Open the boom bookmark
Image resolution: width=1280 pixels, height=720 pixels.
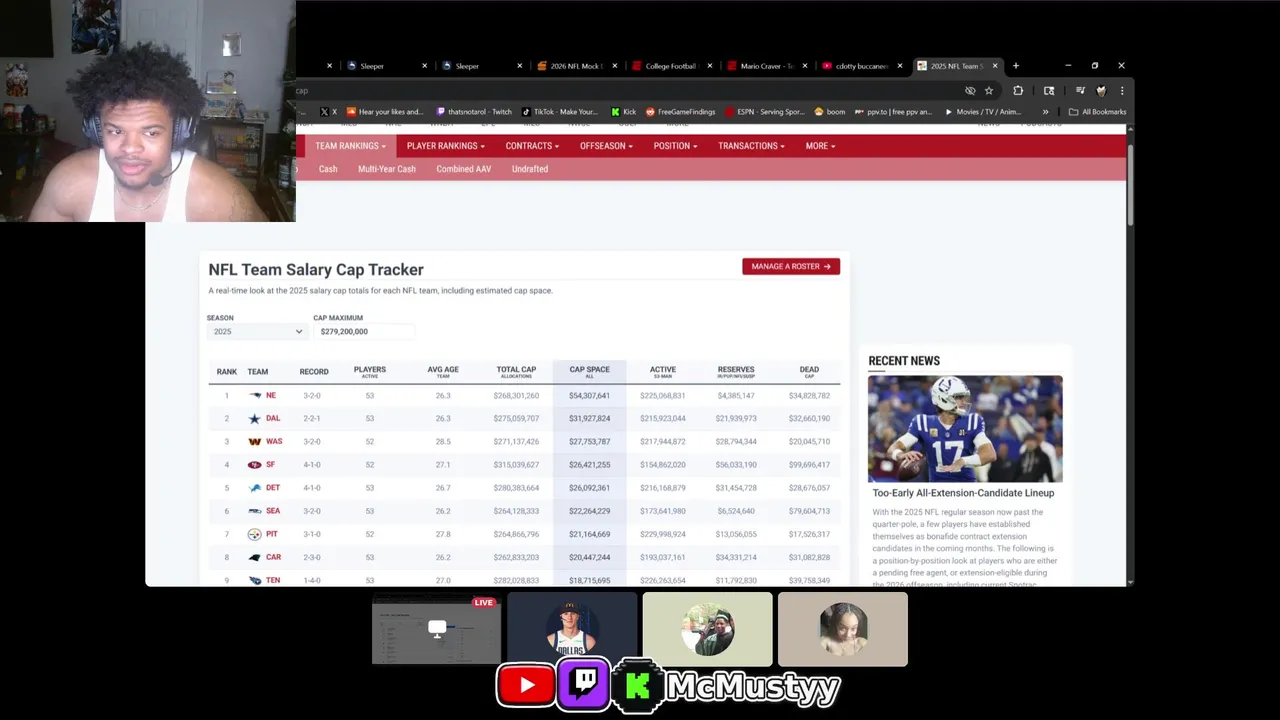click(830, 112)
